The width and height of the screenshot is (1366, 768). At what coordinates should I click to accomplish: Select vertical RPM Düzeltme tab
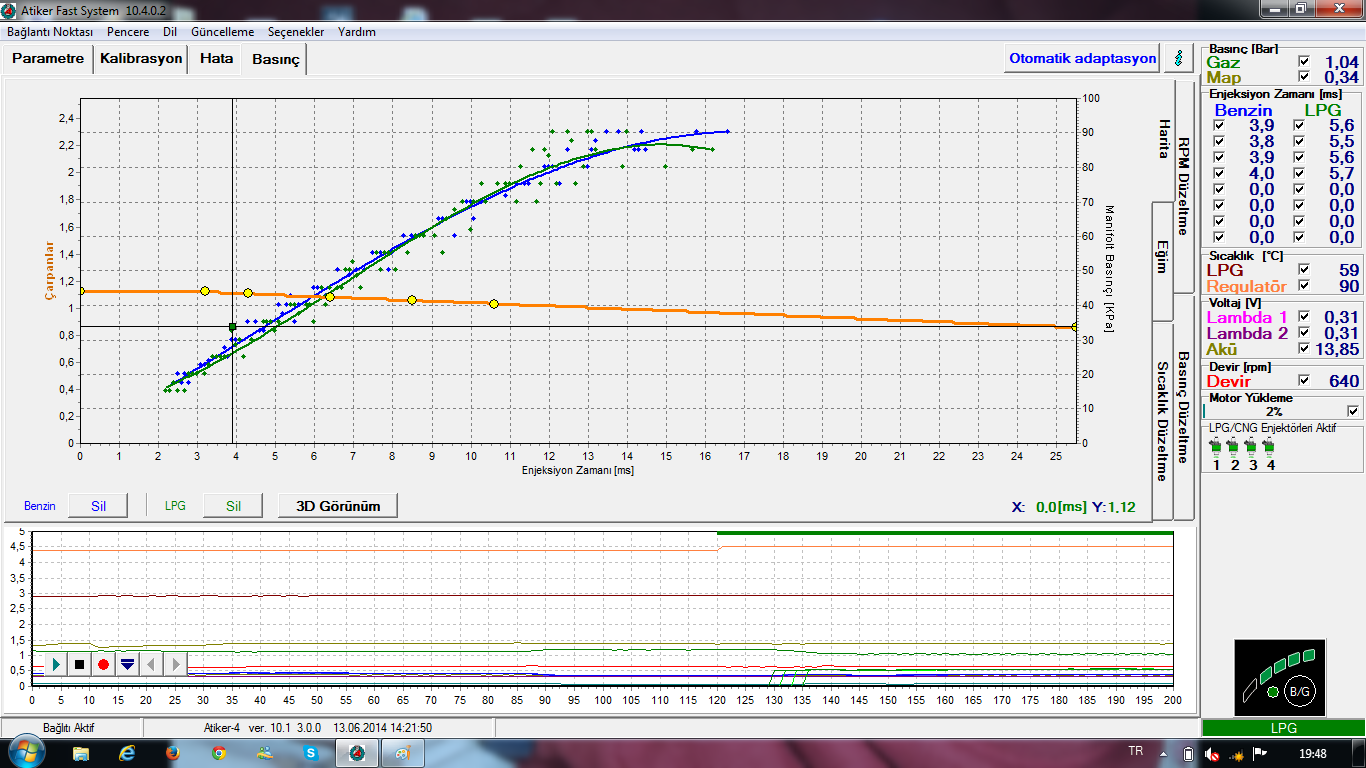point(1183,185)
